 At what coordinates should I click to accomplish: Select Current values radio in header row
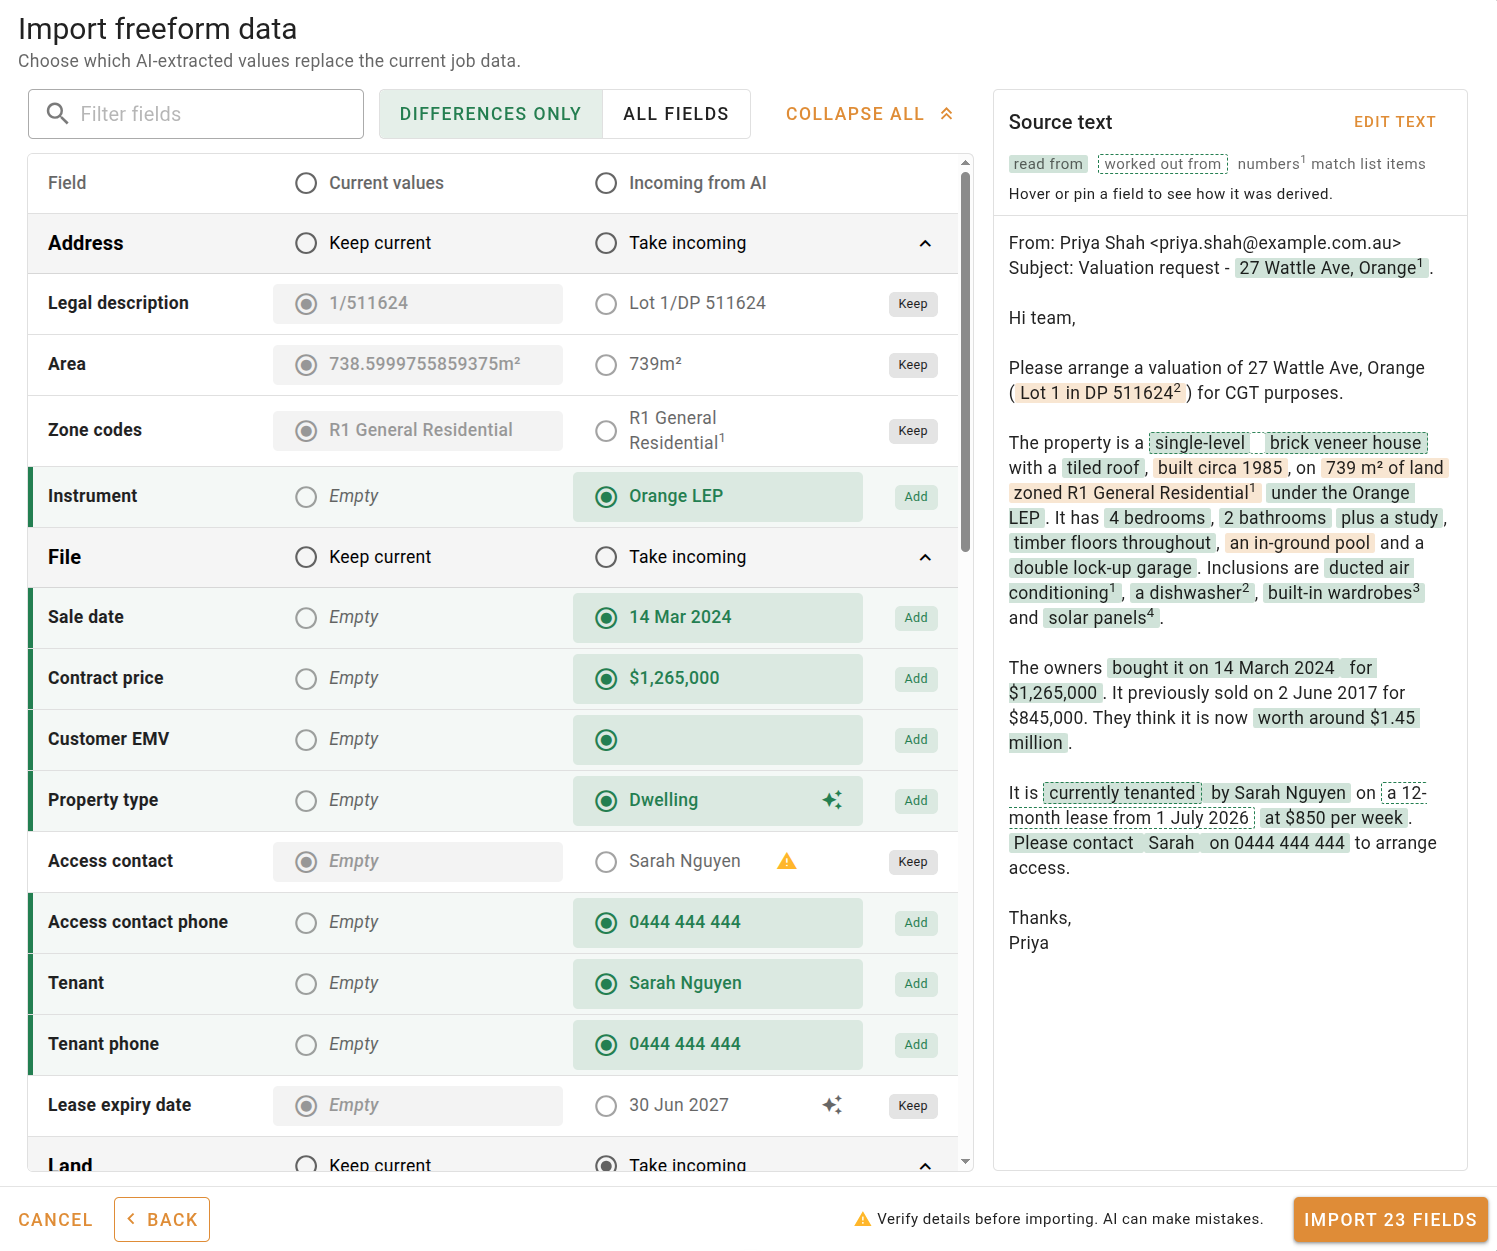(x=306, y=183)
